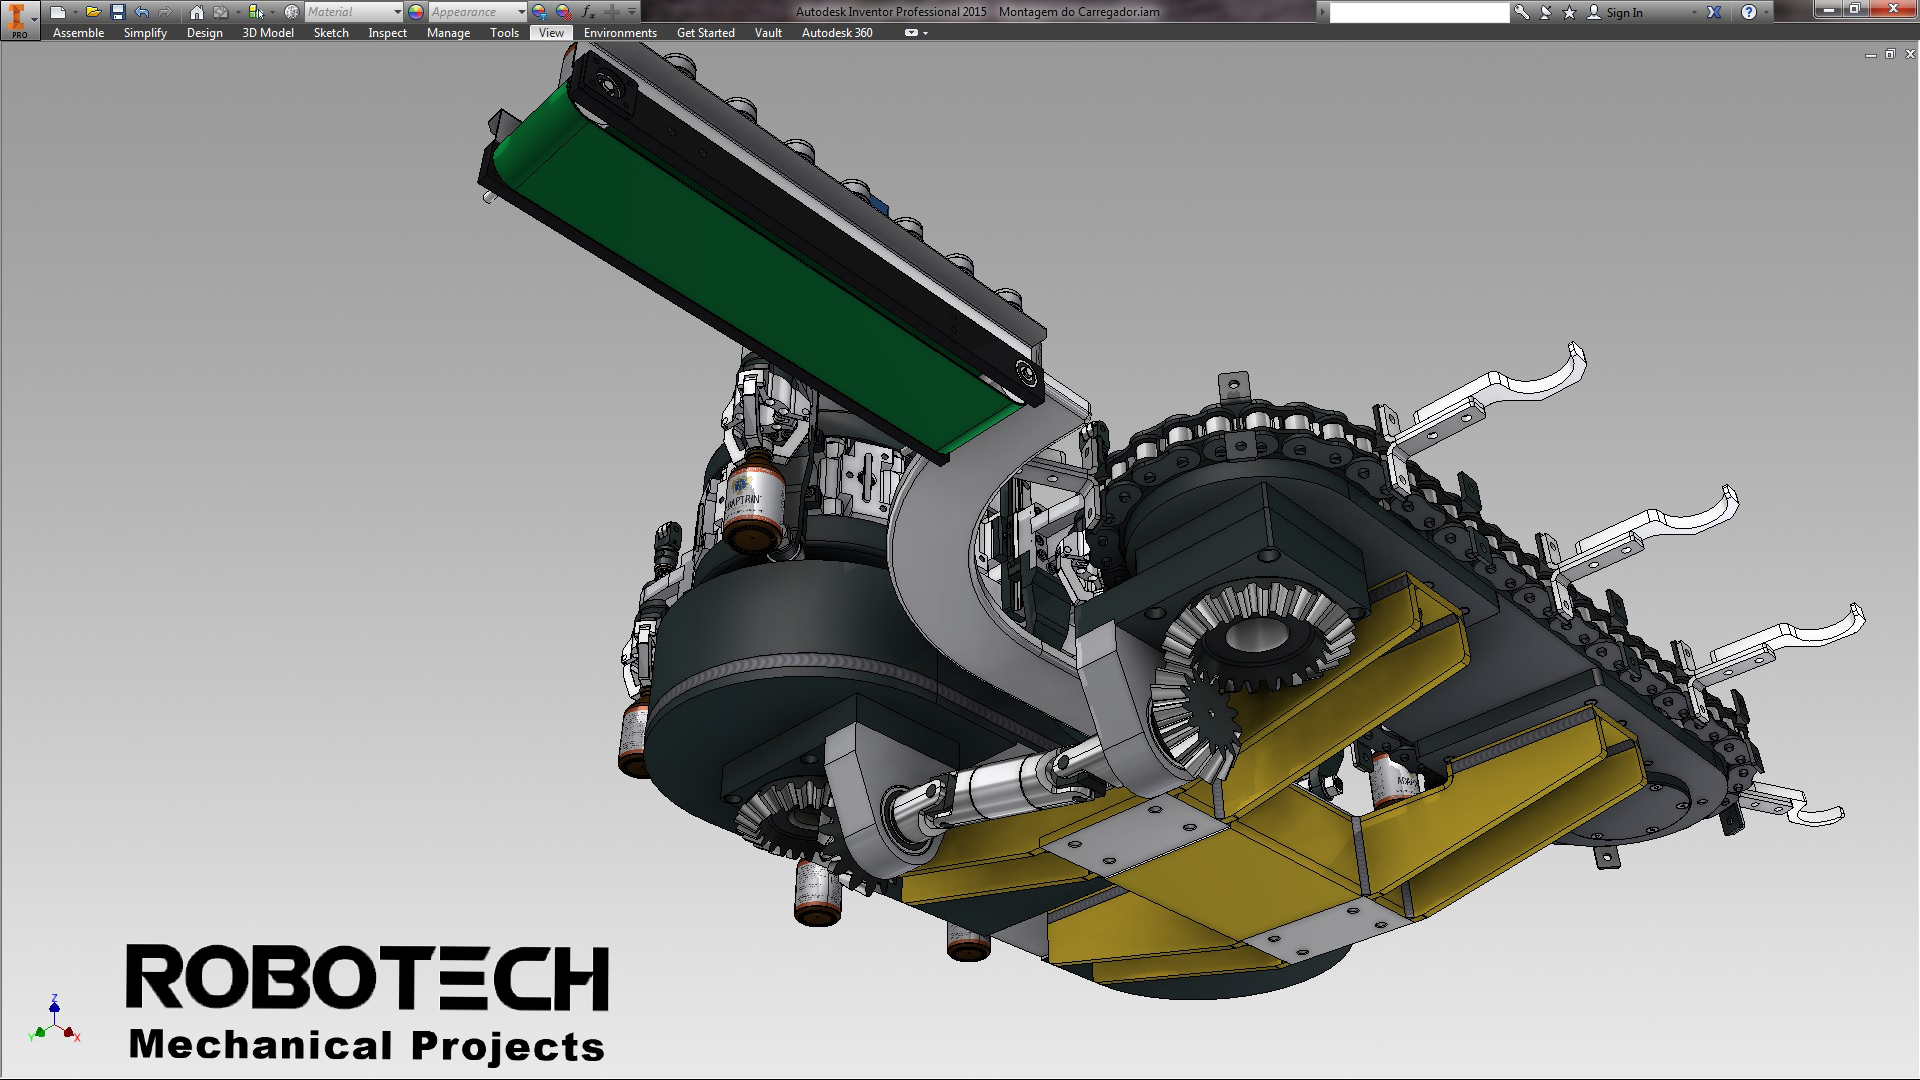The width and height of the screenshot is (1920, 1080).
Task: Switch to the Sketch tab
Action: [331, 33]
